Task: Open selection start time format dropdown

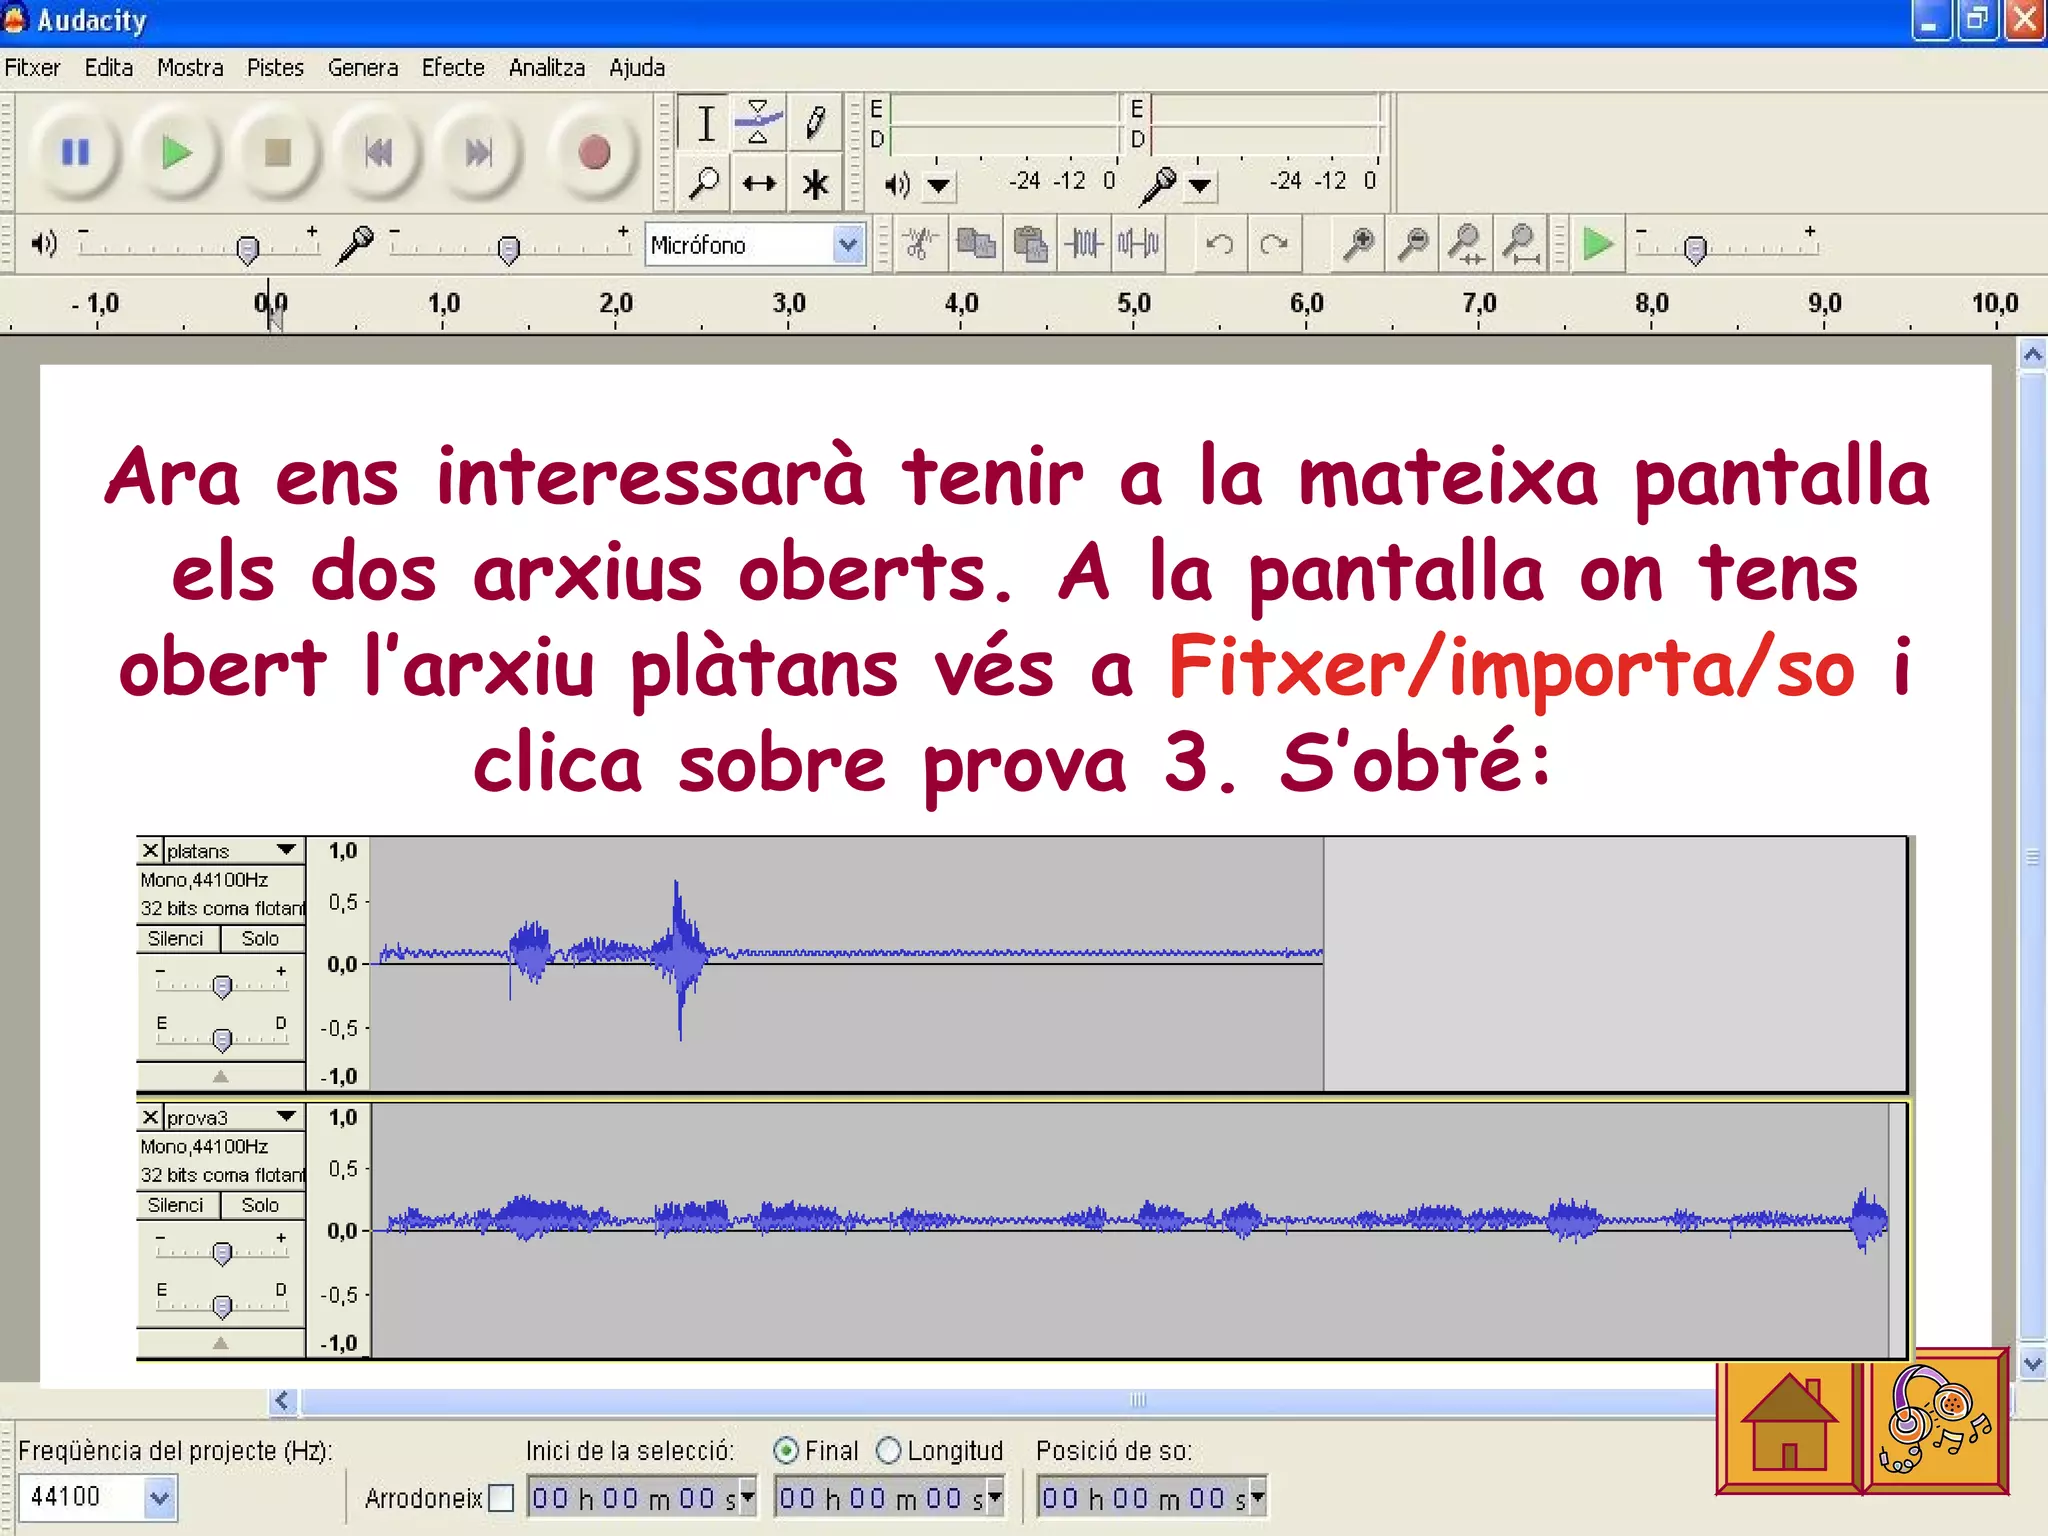Action: point(746,1497)
